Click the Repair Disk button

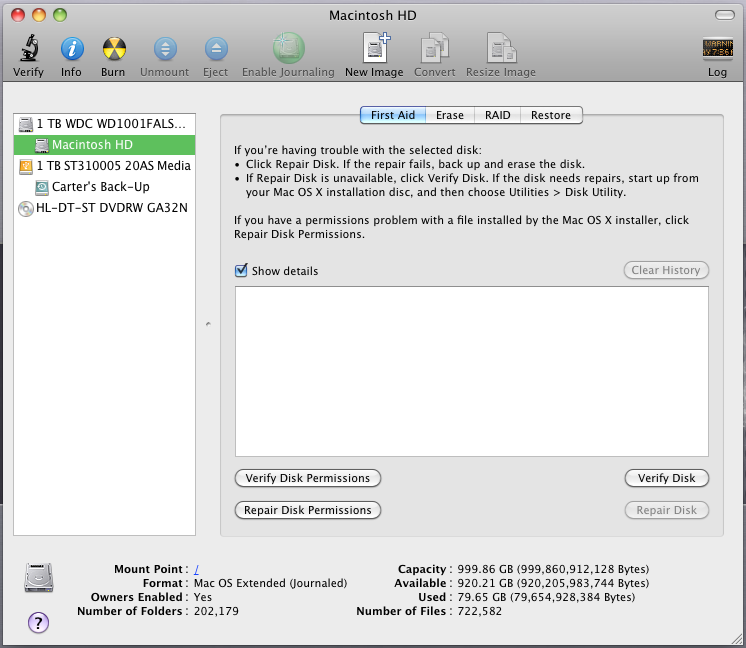pos(667,510)
